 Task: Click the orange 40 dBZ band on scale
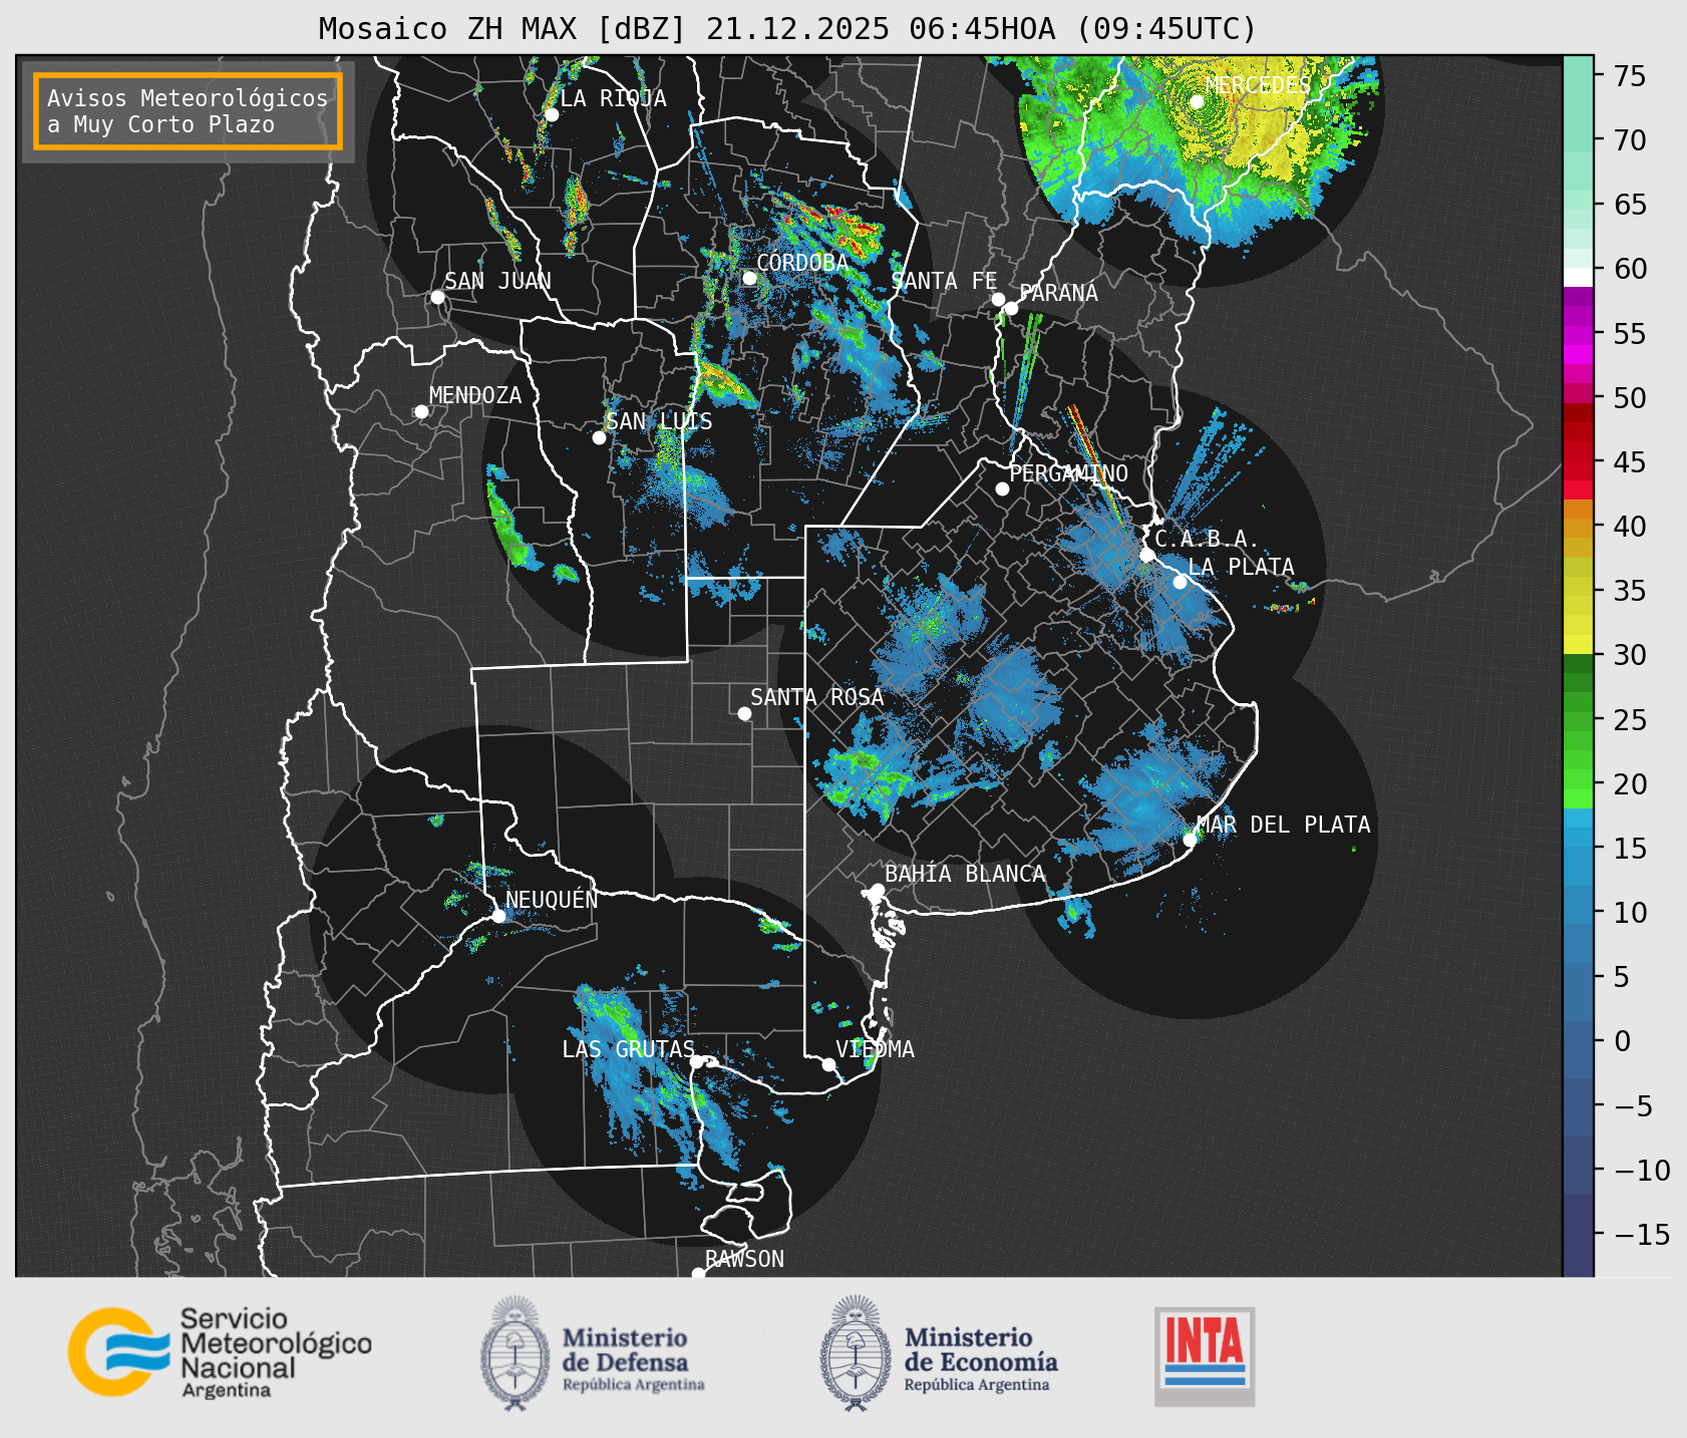point(1577,528)
